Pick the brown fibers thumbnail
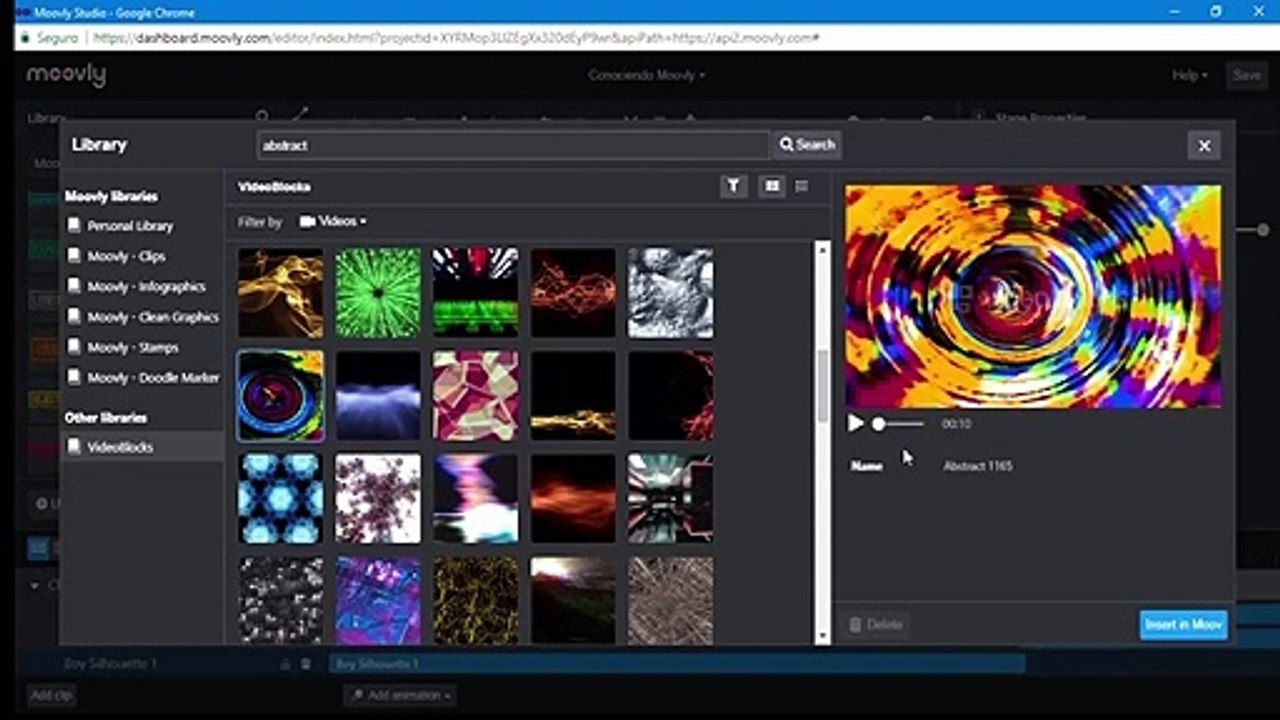 671,601
